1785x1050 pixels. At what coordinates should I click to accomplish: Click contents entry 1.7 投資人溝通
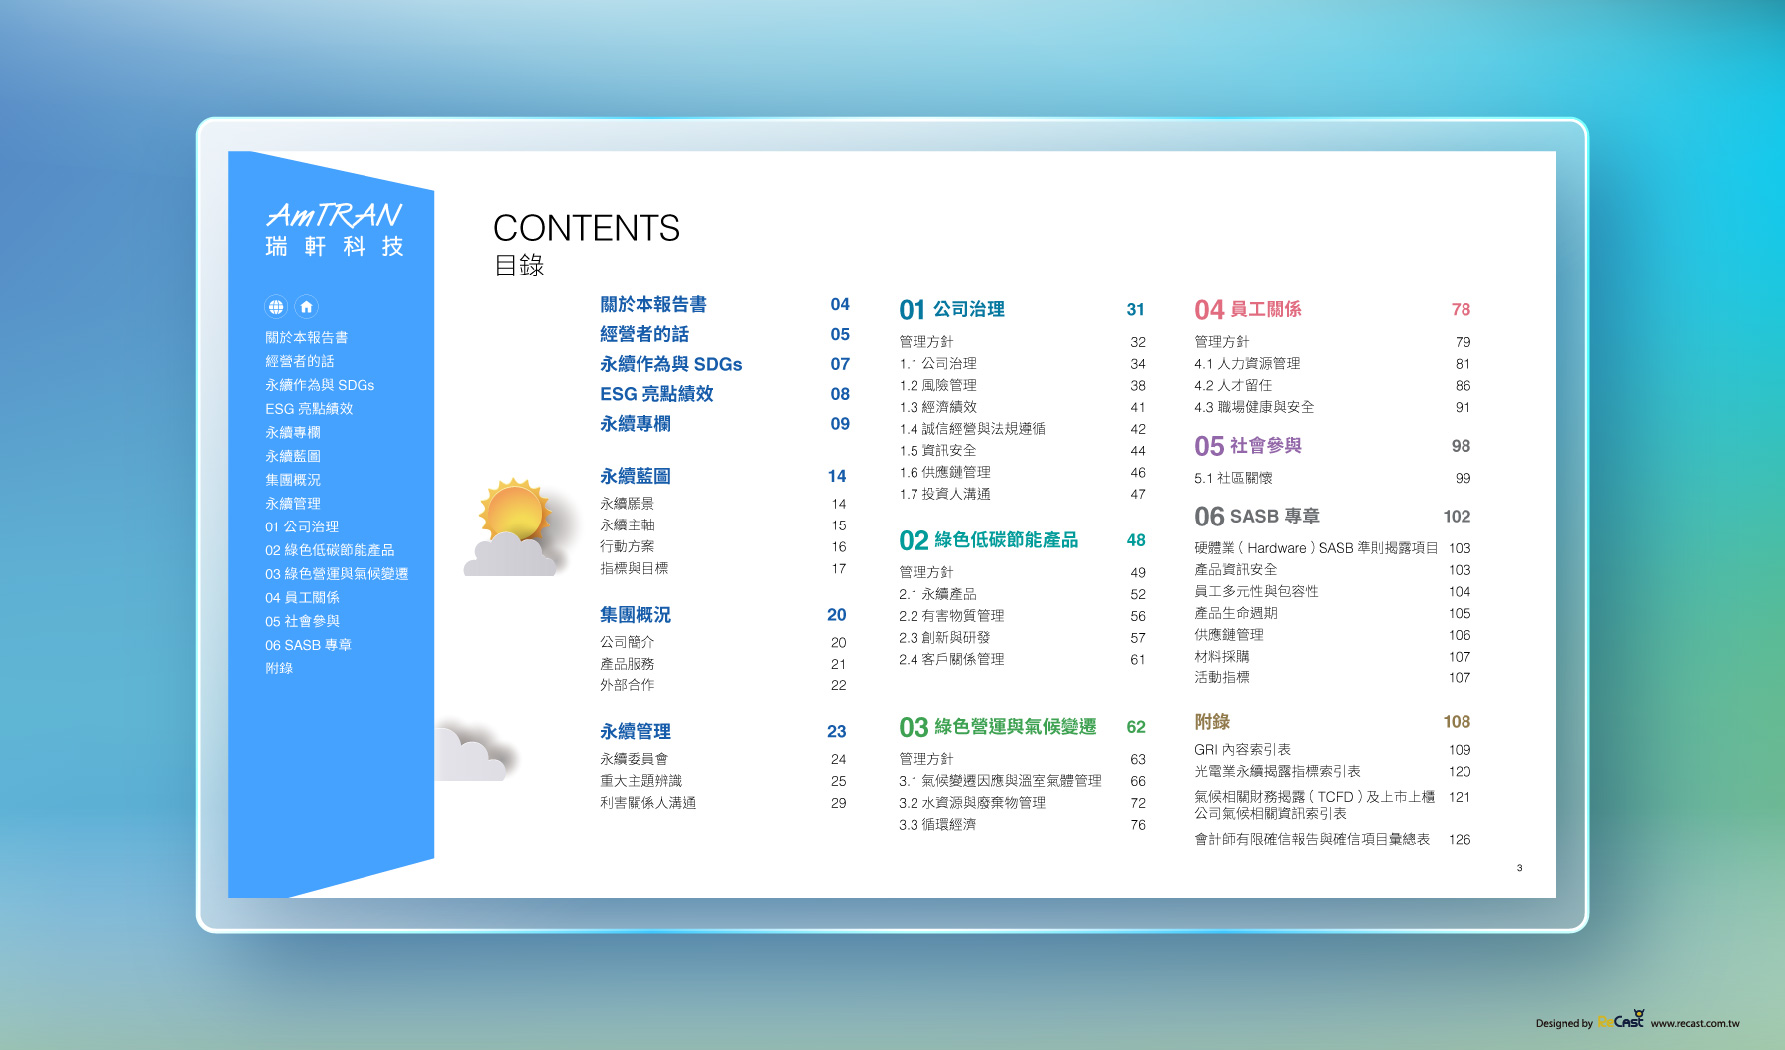tap(945, 494)
